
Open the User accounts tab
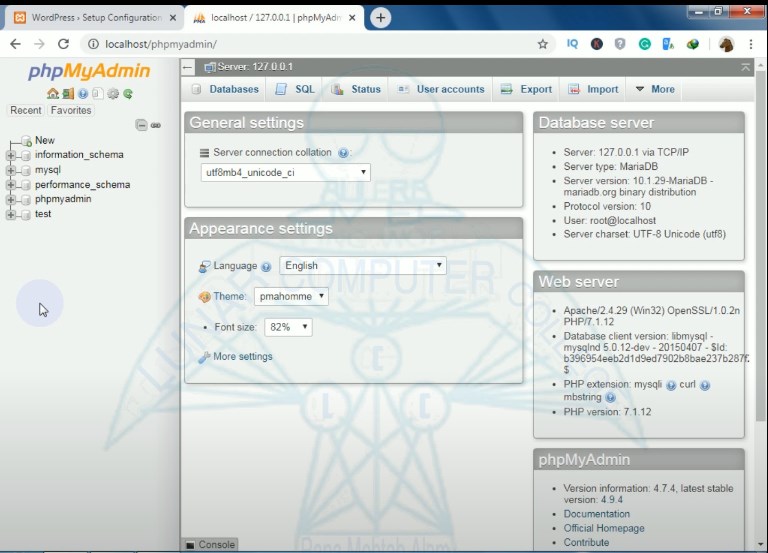pos(440,89)
